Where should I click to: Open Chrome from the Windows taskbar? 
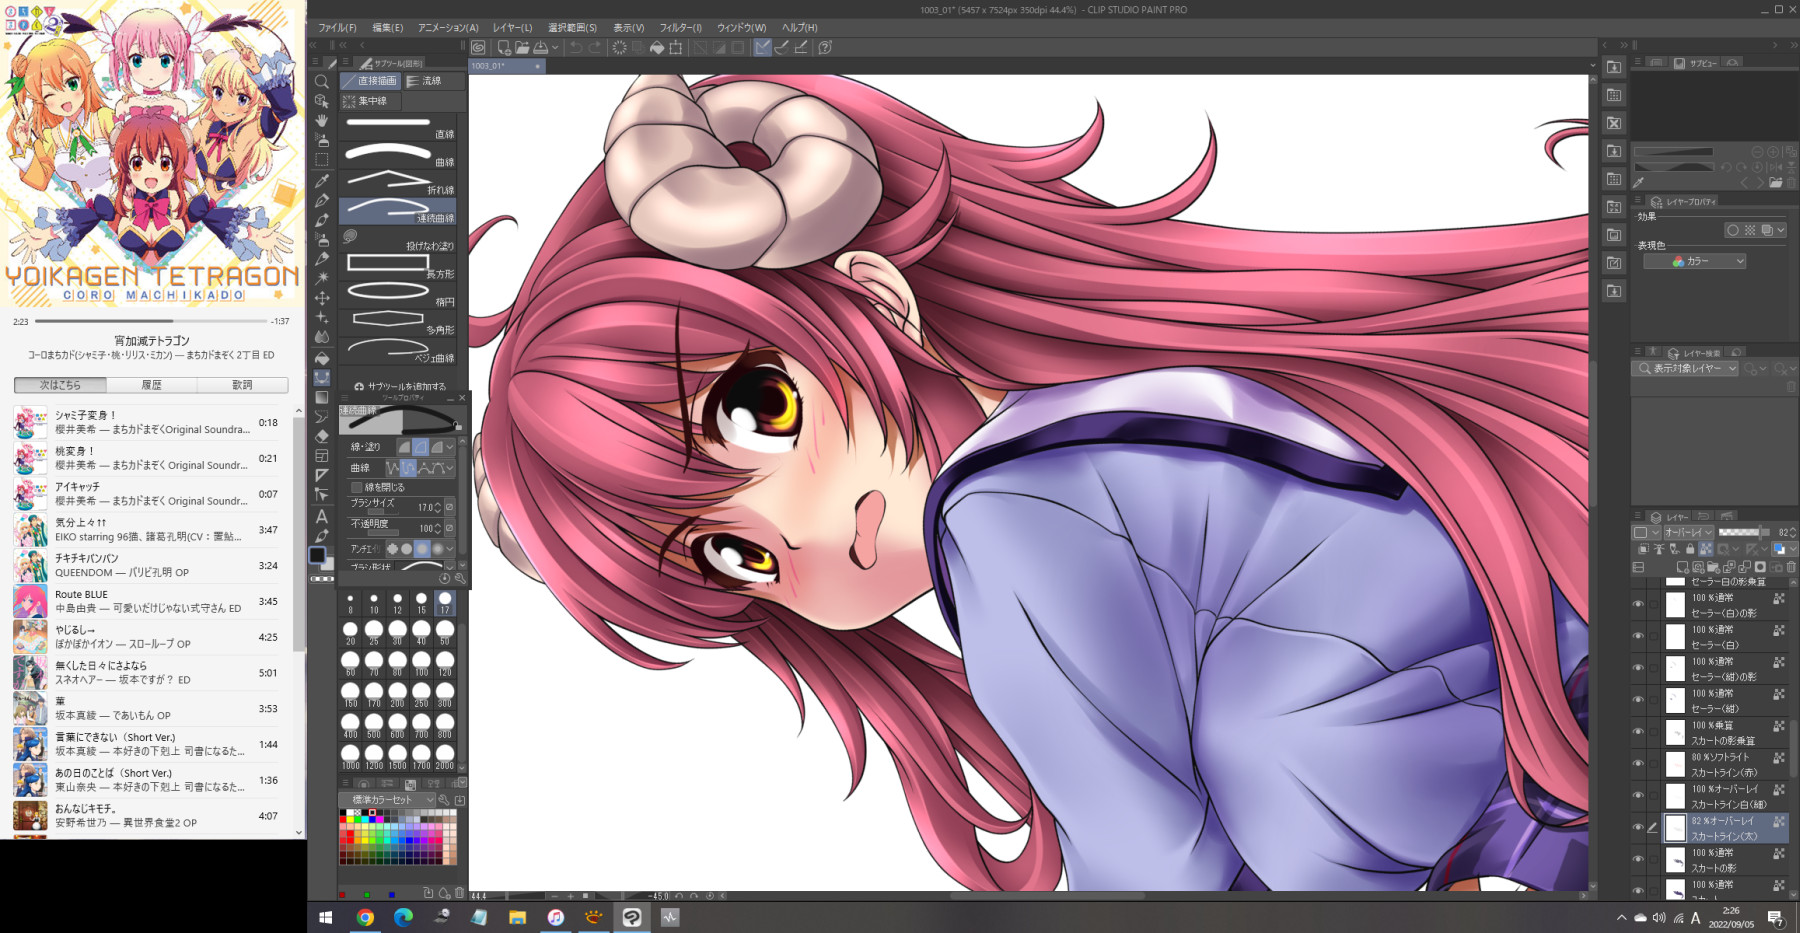tap(365, 917)
